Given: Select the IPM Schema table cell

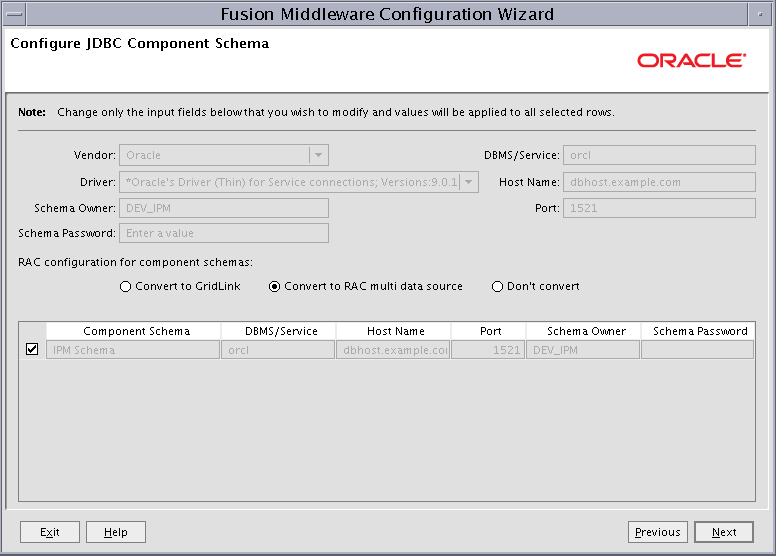Looking at the screenshot, I should coord(133,350).
